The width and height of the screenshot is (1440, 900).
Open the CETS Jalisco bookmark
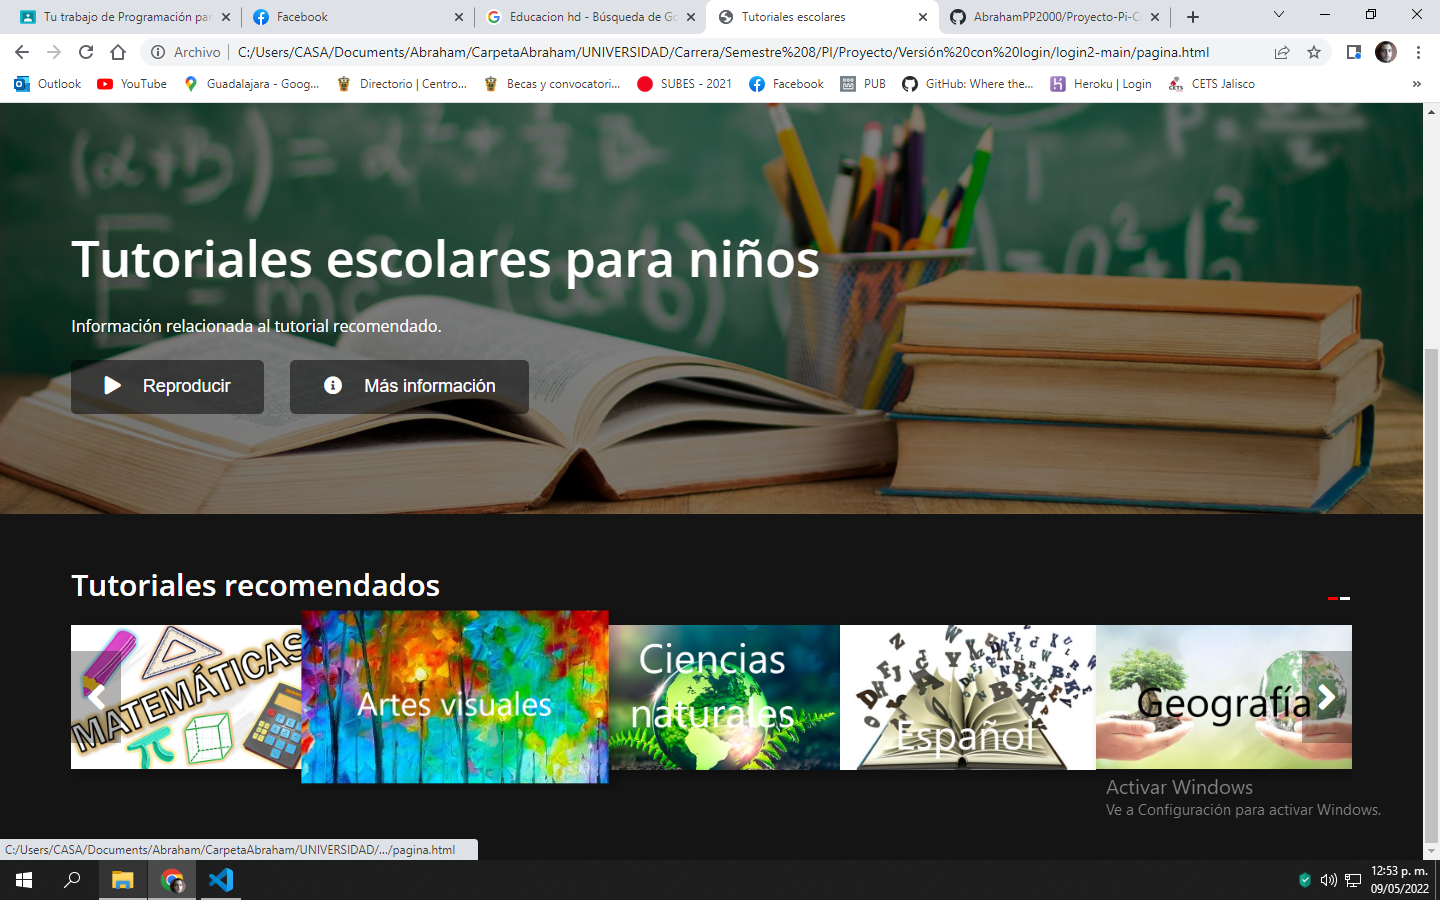pyautogui.click(x=1212, y=84)
